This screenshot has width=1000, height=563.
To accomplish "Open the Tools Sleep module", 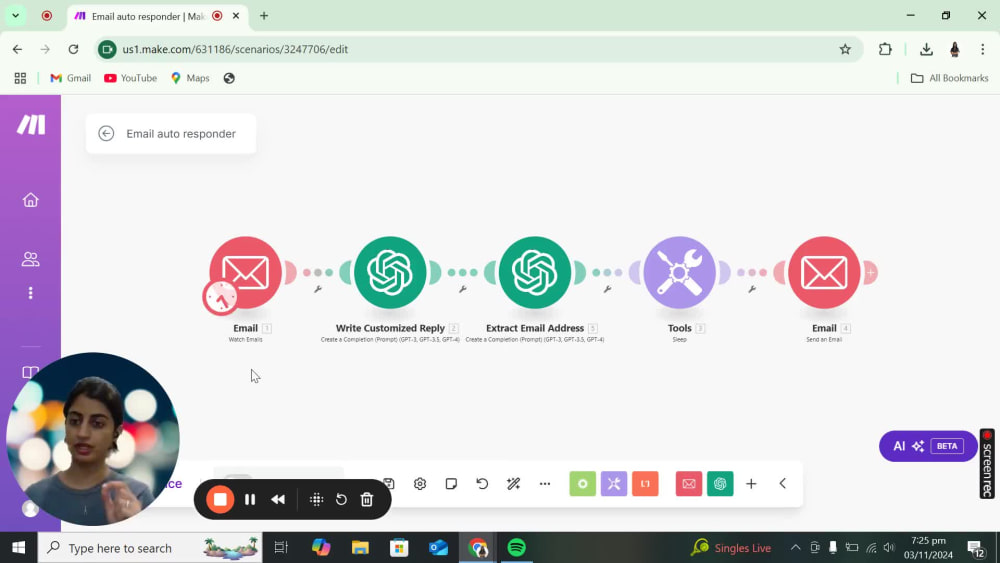I will [679, 272].
